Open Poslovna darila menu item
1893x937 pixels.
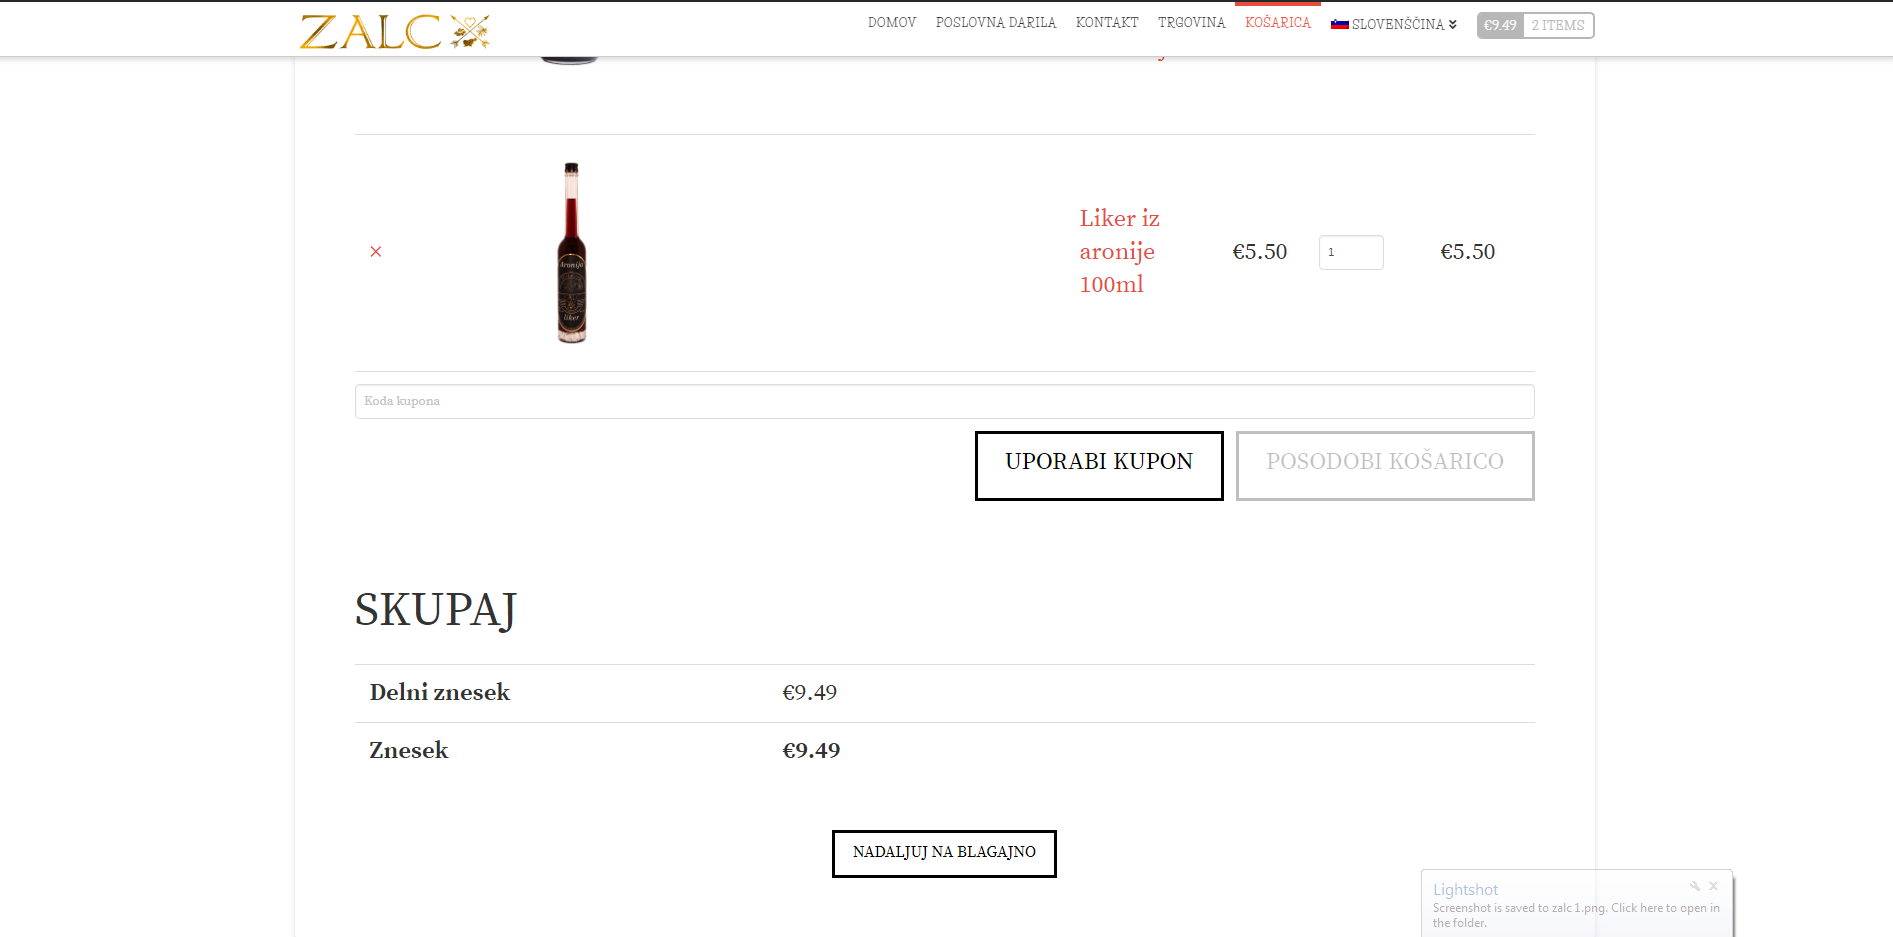click(995, 23)
